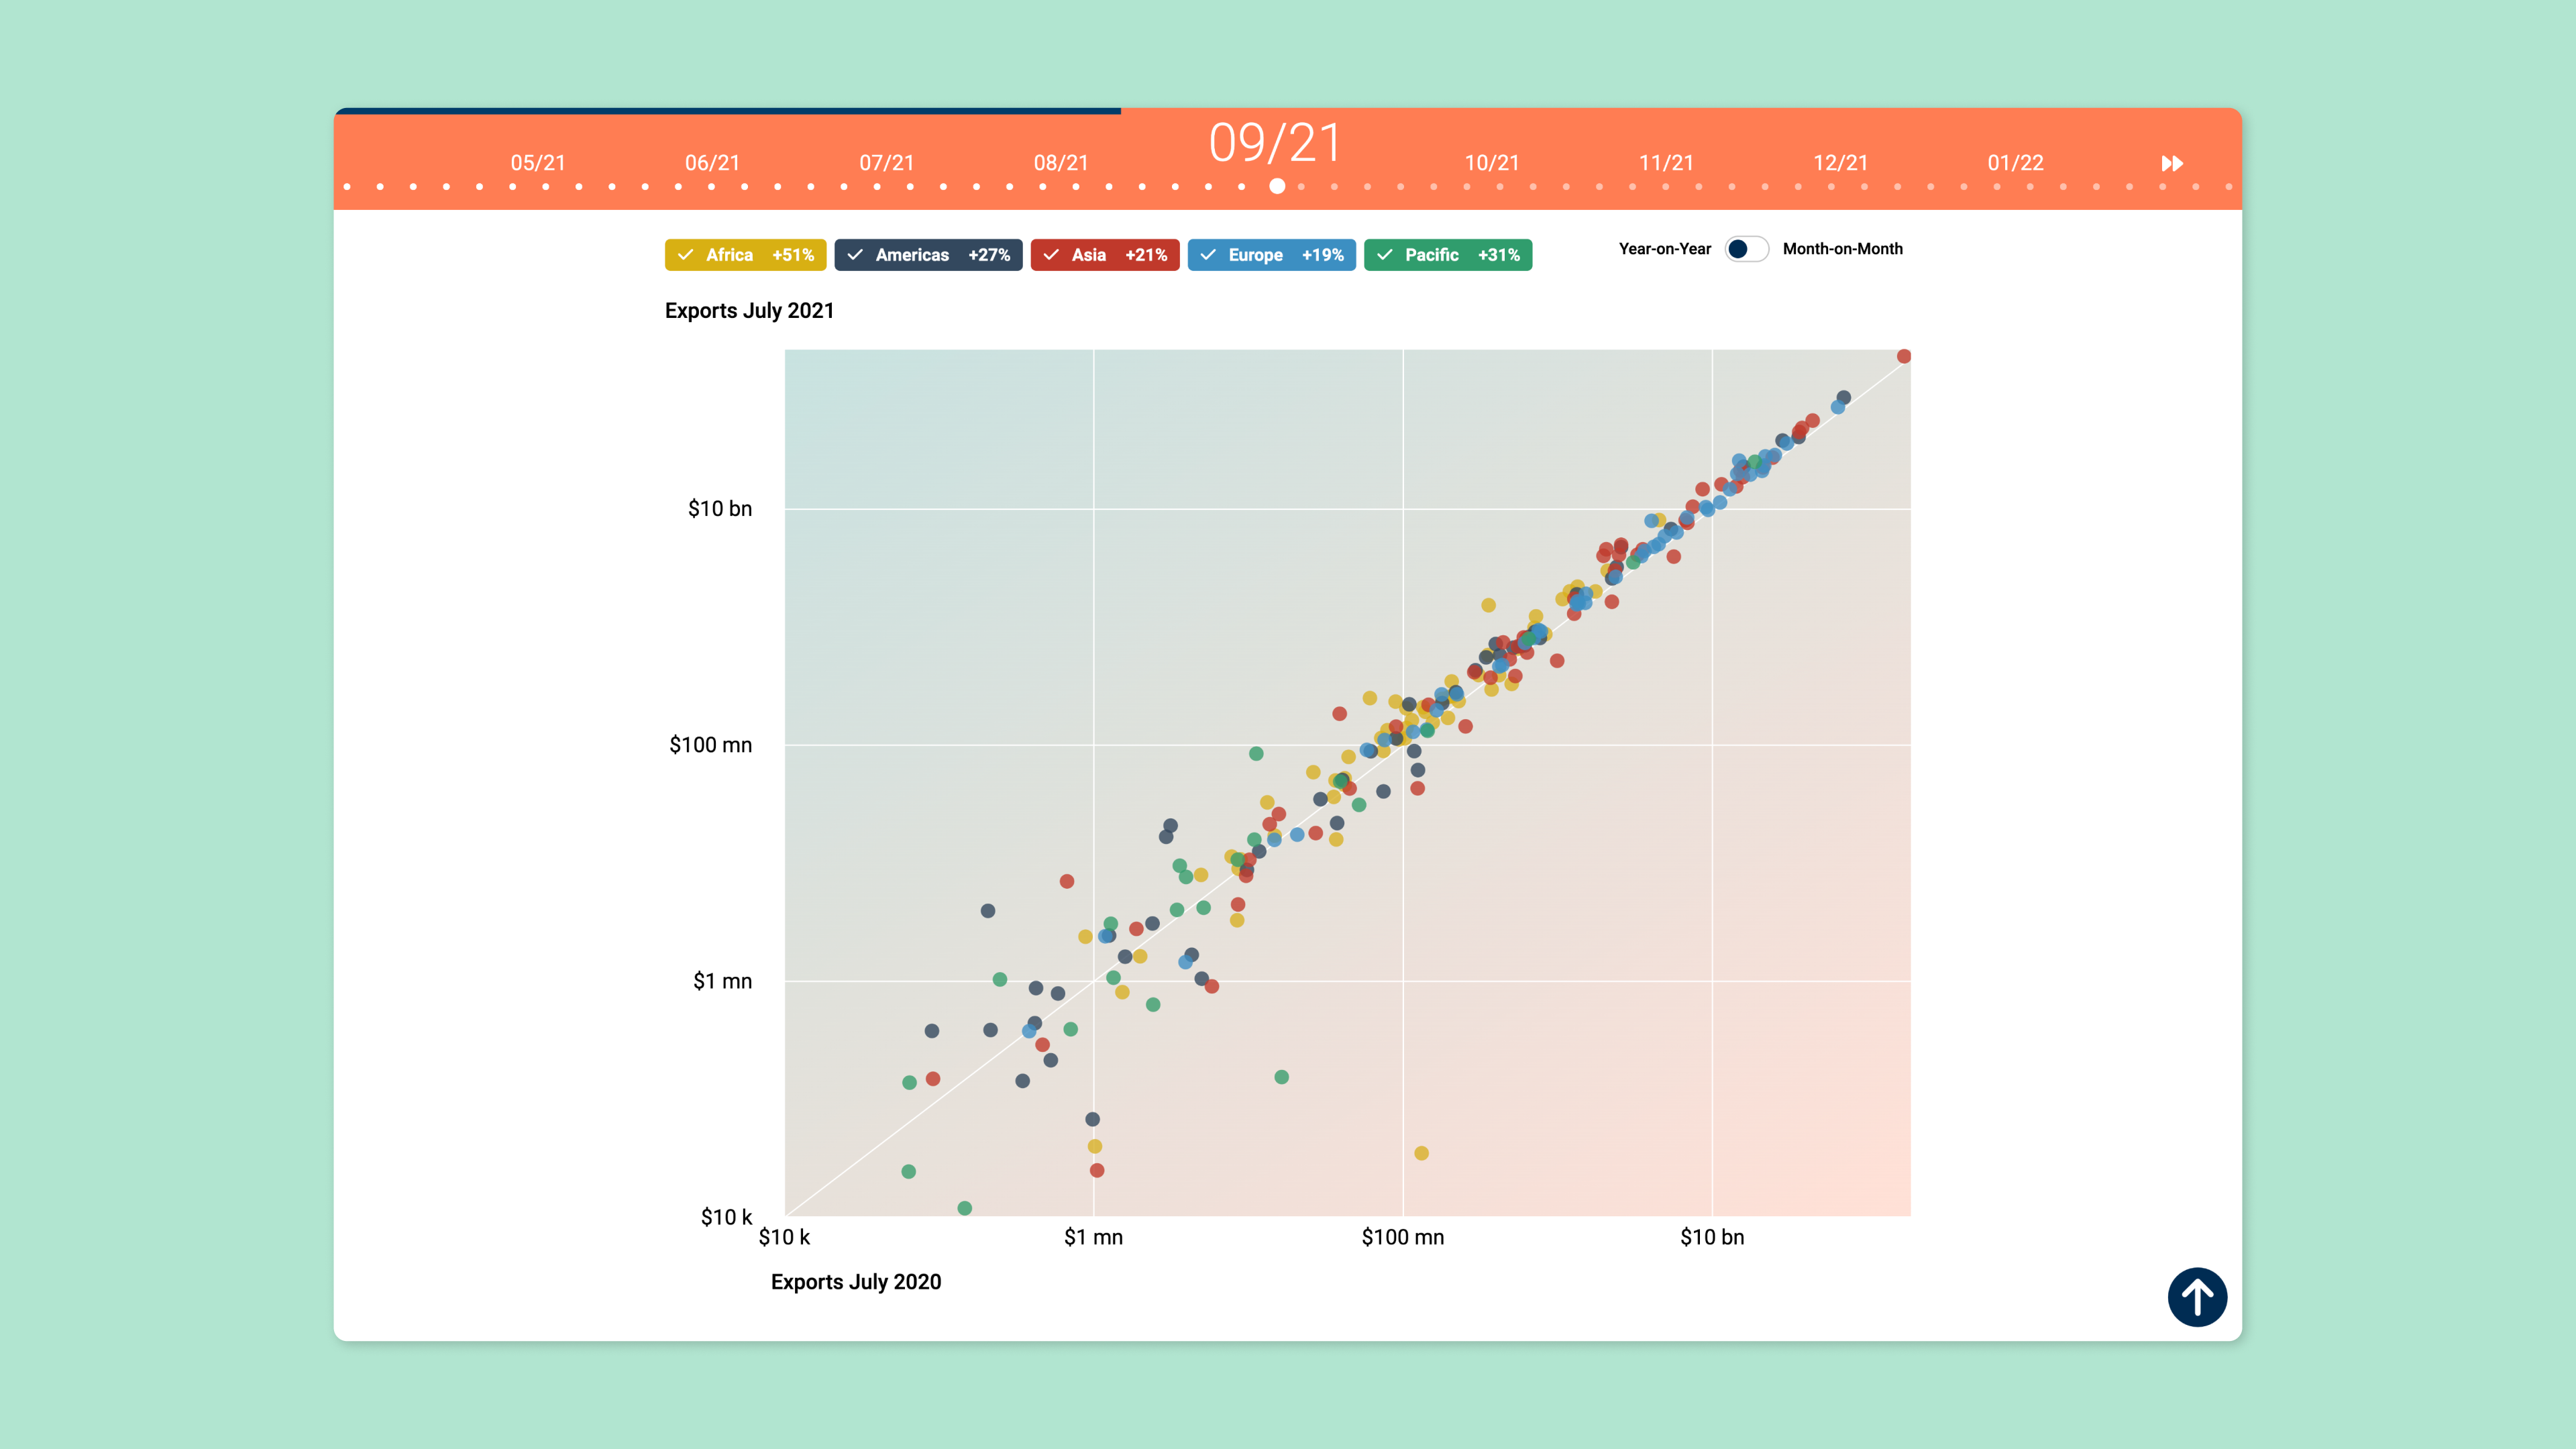Jump to 10/21 on the timeline

[x=1492, y=163]
